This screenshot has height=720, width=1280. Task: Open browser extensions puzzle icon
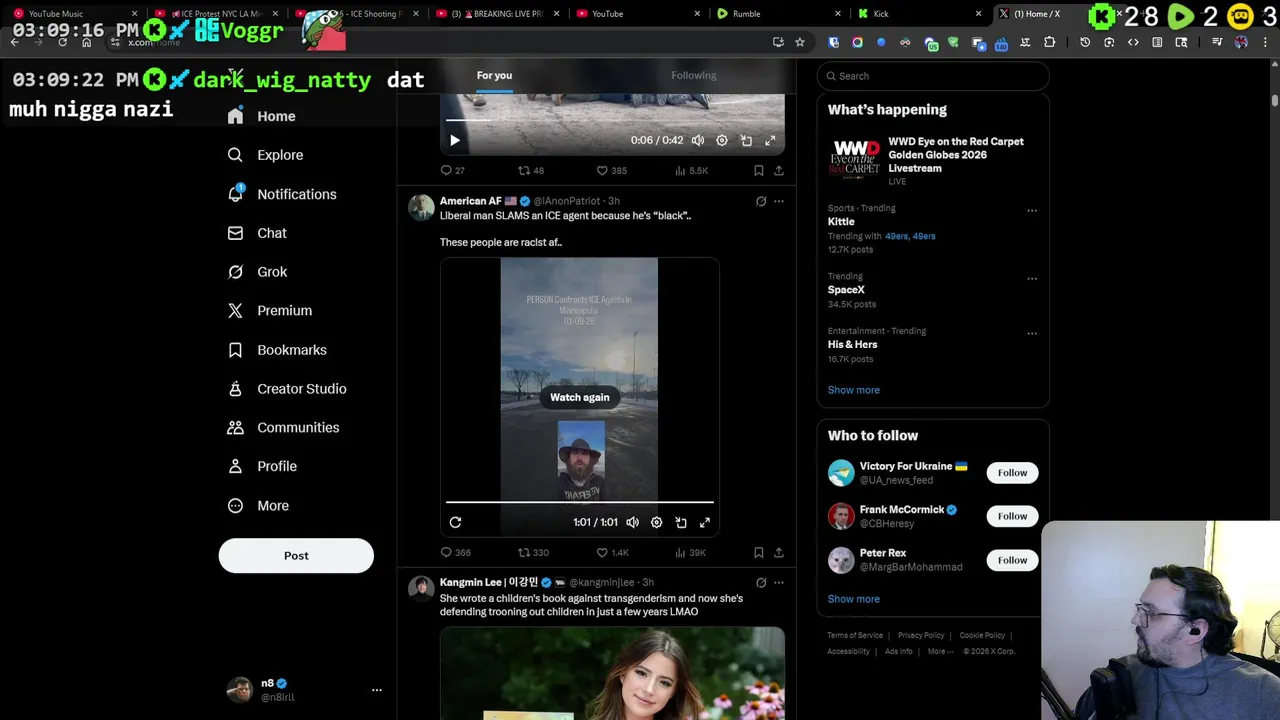(x=1049, y=42)
